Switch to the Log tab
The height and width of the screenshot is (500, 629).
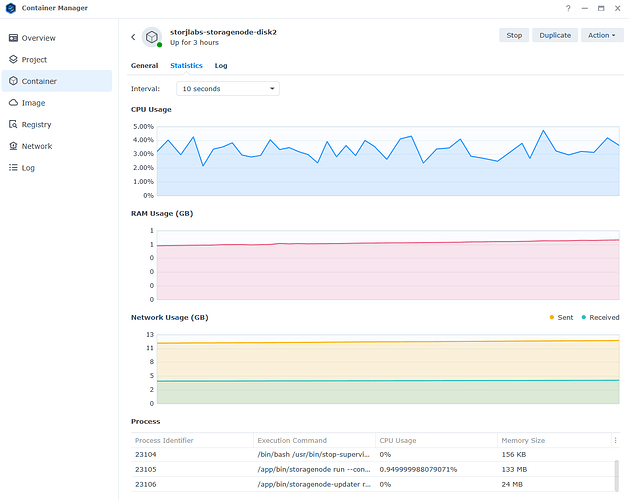(221, 66)
